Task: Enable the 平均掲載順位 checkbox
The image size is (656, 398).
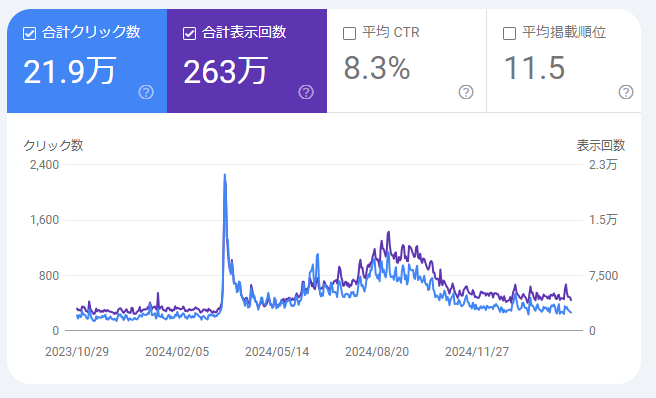Action: [509, 33]
